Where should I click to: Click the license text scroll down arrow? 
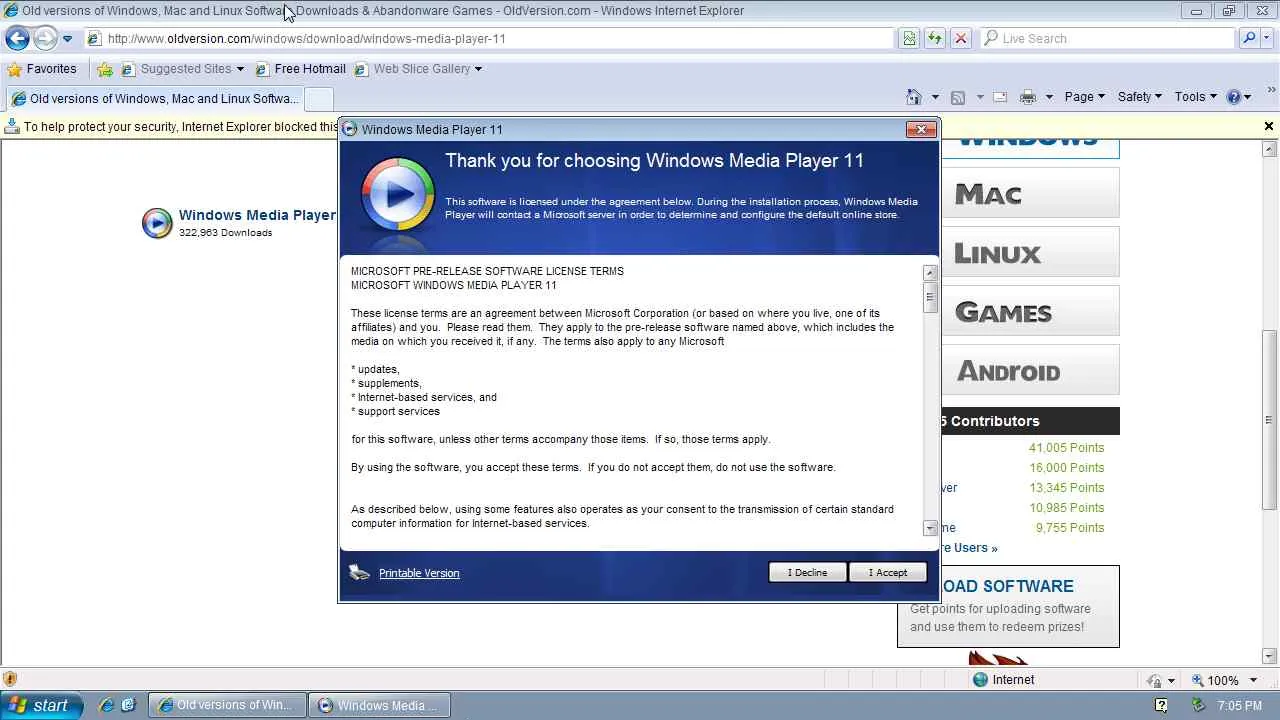click(930, 528)
